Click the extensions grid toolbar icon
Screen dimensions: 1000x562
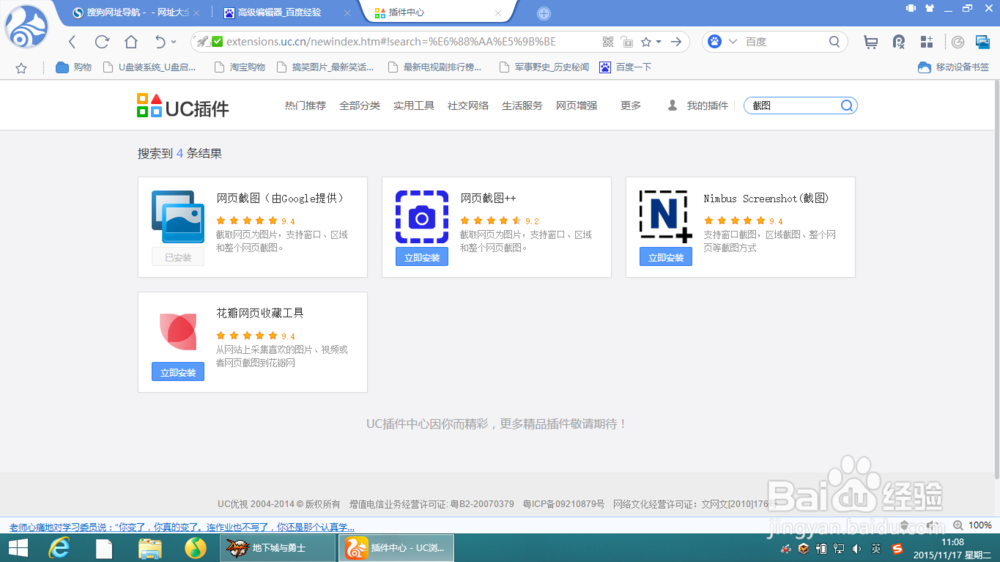[x=927, y=42]
